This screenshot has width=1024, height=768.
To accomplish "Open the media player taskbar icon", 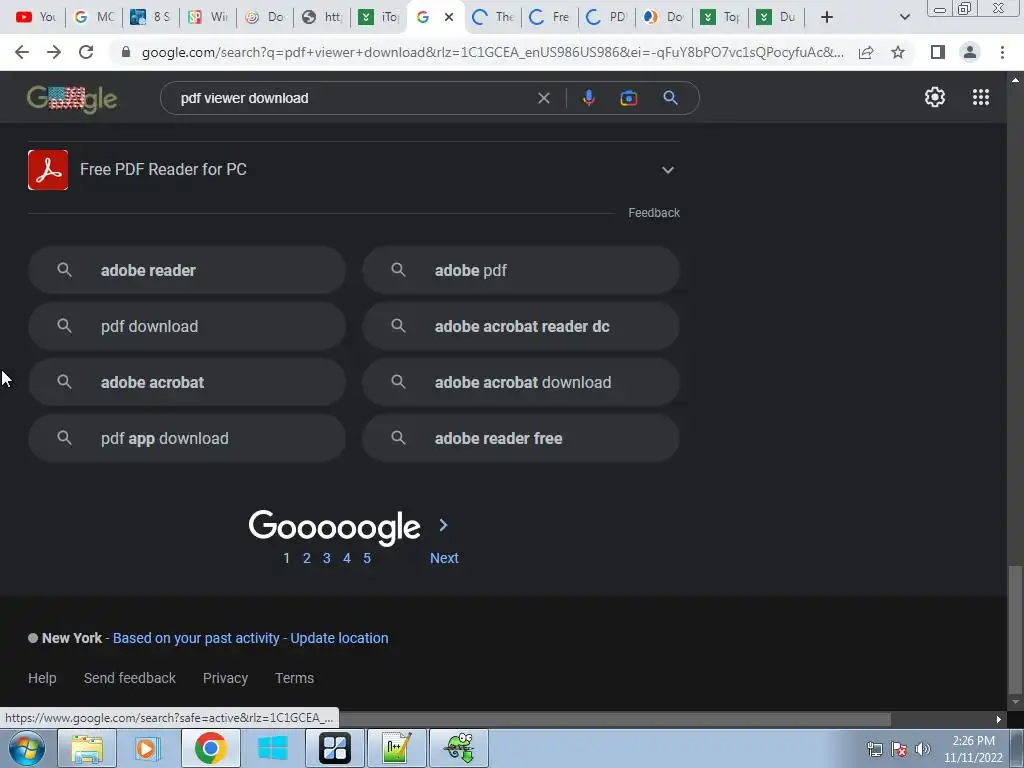I will pos(147,748).
